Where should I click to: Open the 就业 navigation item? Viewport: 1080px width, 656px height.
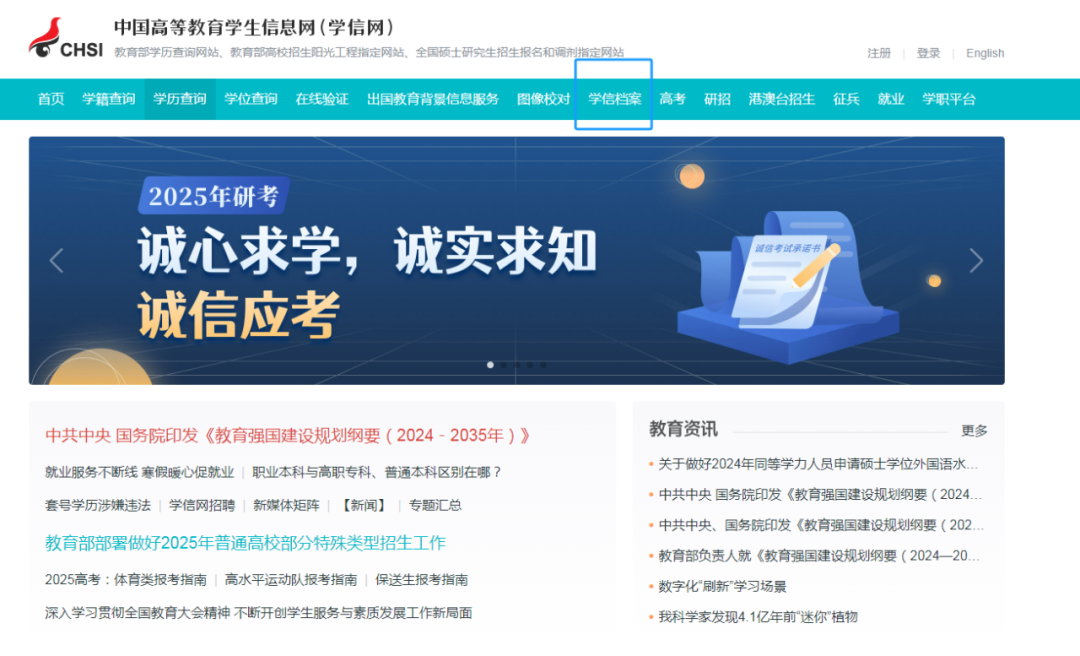click(891, 99)
